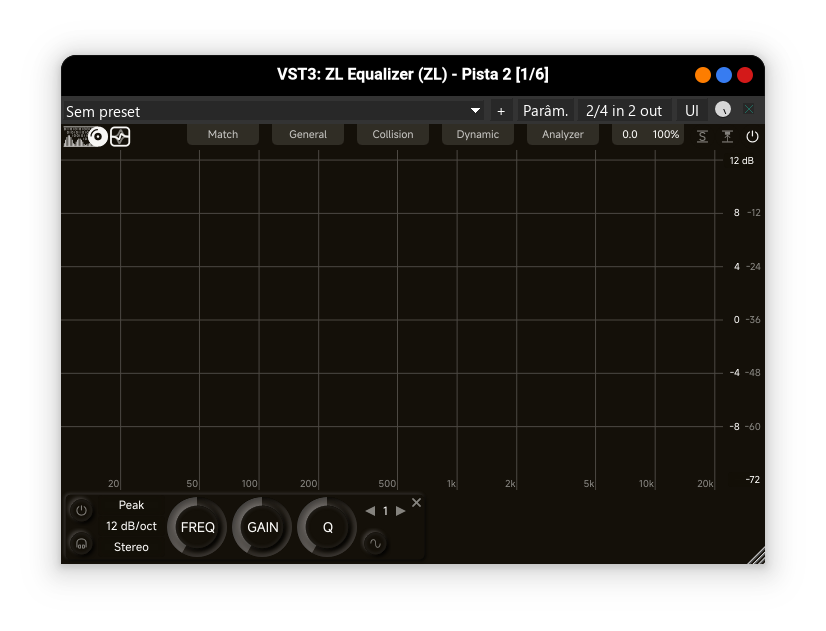Click the globe icon near UI button
The width and height of the screenshot is (826, 631).
point(722,110)
